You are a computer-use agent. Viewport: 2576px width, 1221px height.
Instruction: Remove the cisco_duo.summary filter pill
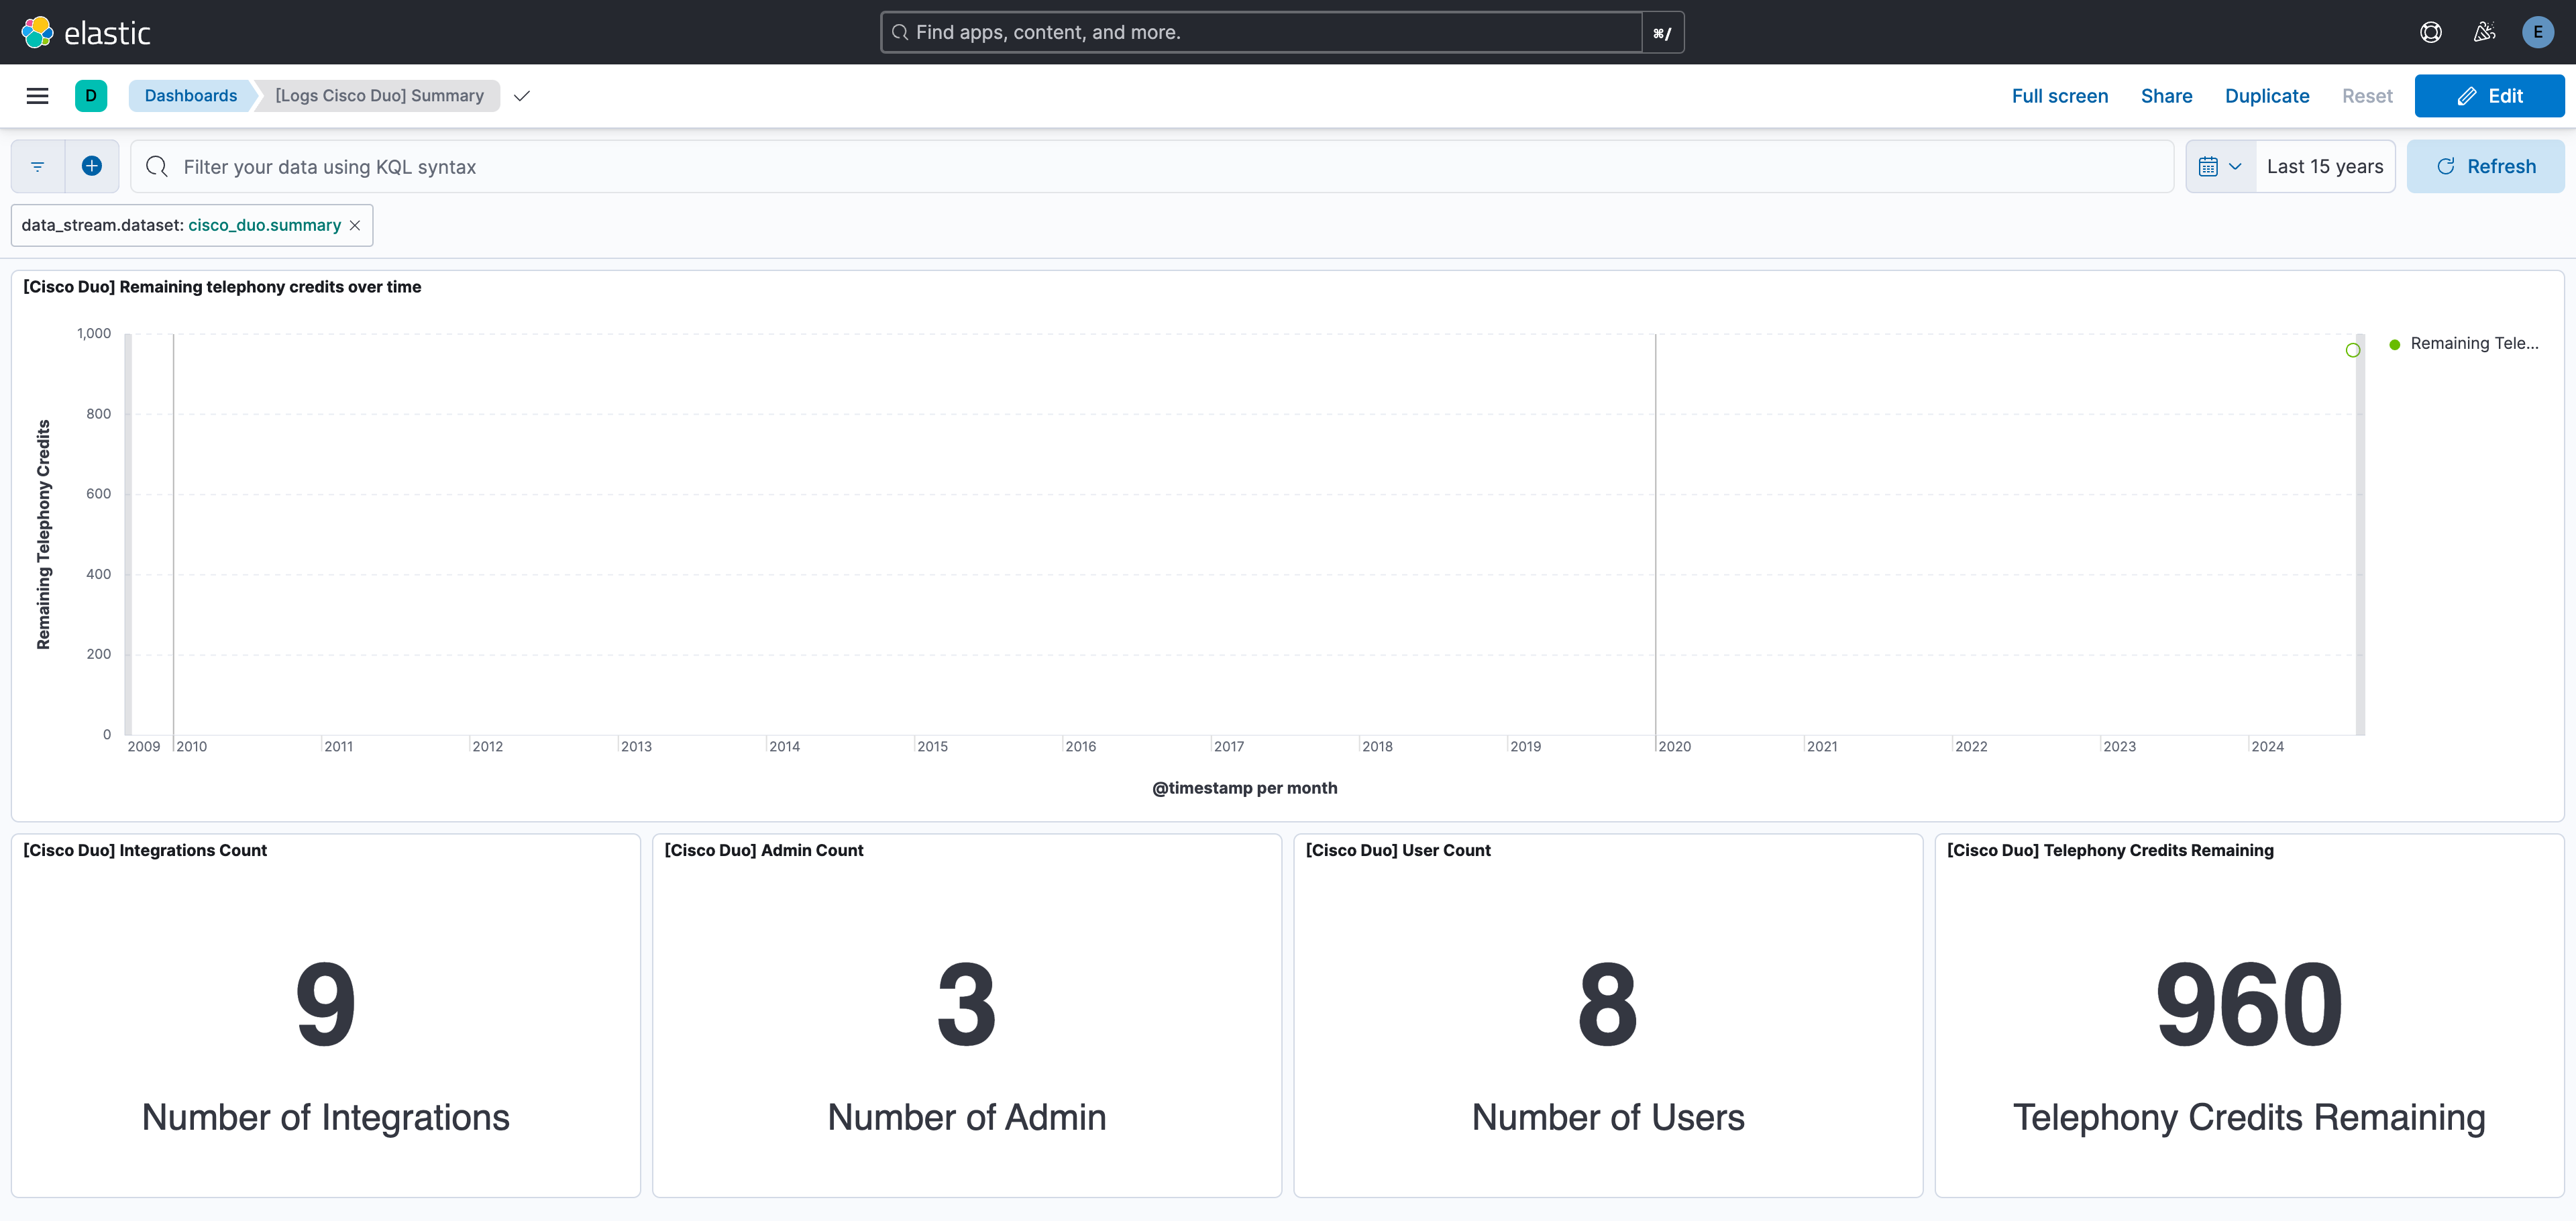coord(355,225)
